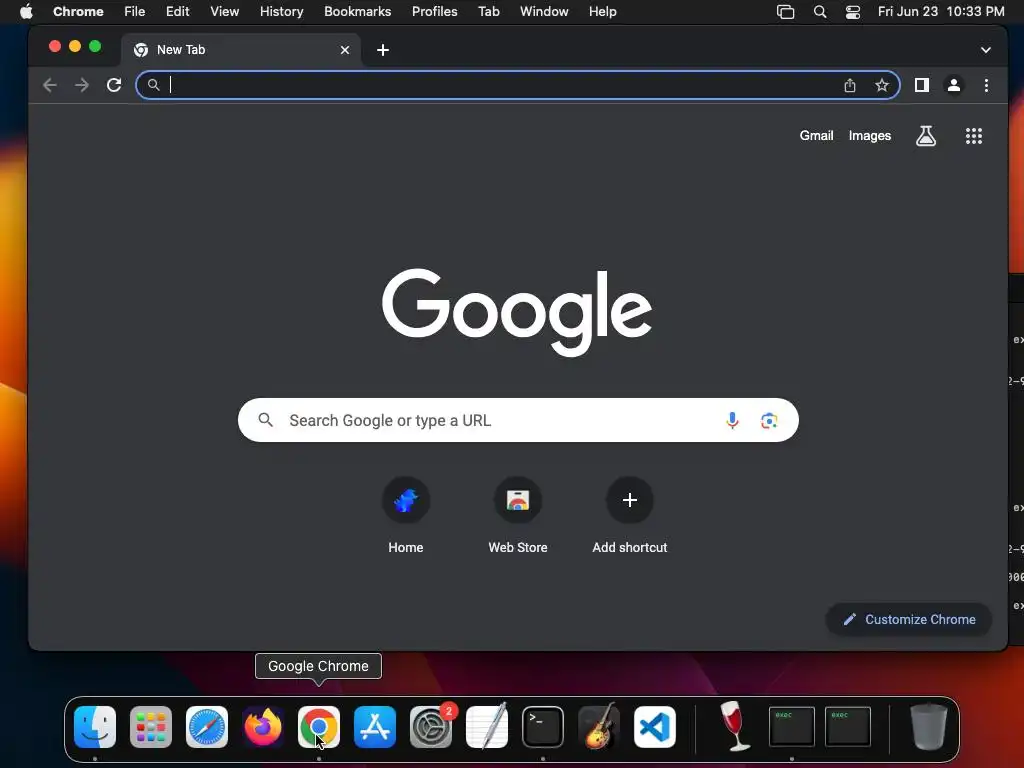The height and width of the screenshot is (768, 1024).
Task: Open the History menu
Action: coord(281,12)
